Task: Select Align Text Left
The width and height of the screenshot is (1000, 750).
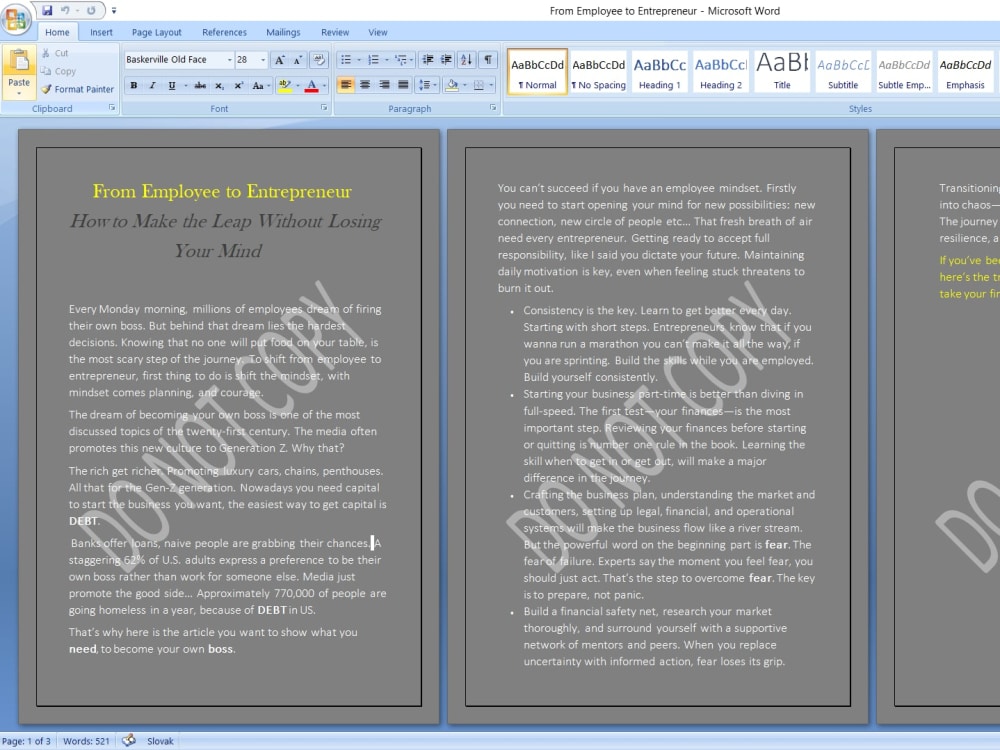Action: 346,85
